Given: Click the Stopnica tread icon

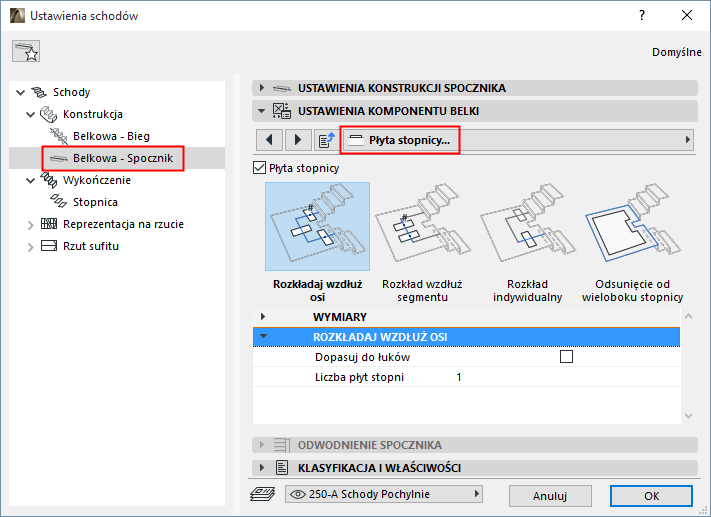Looking at the screenshot, I should [x=59, y=202].
